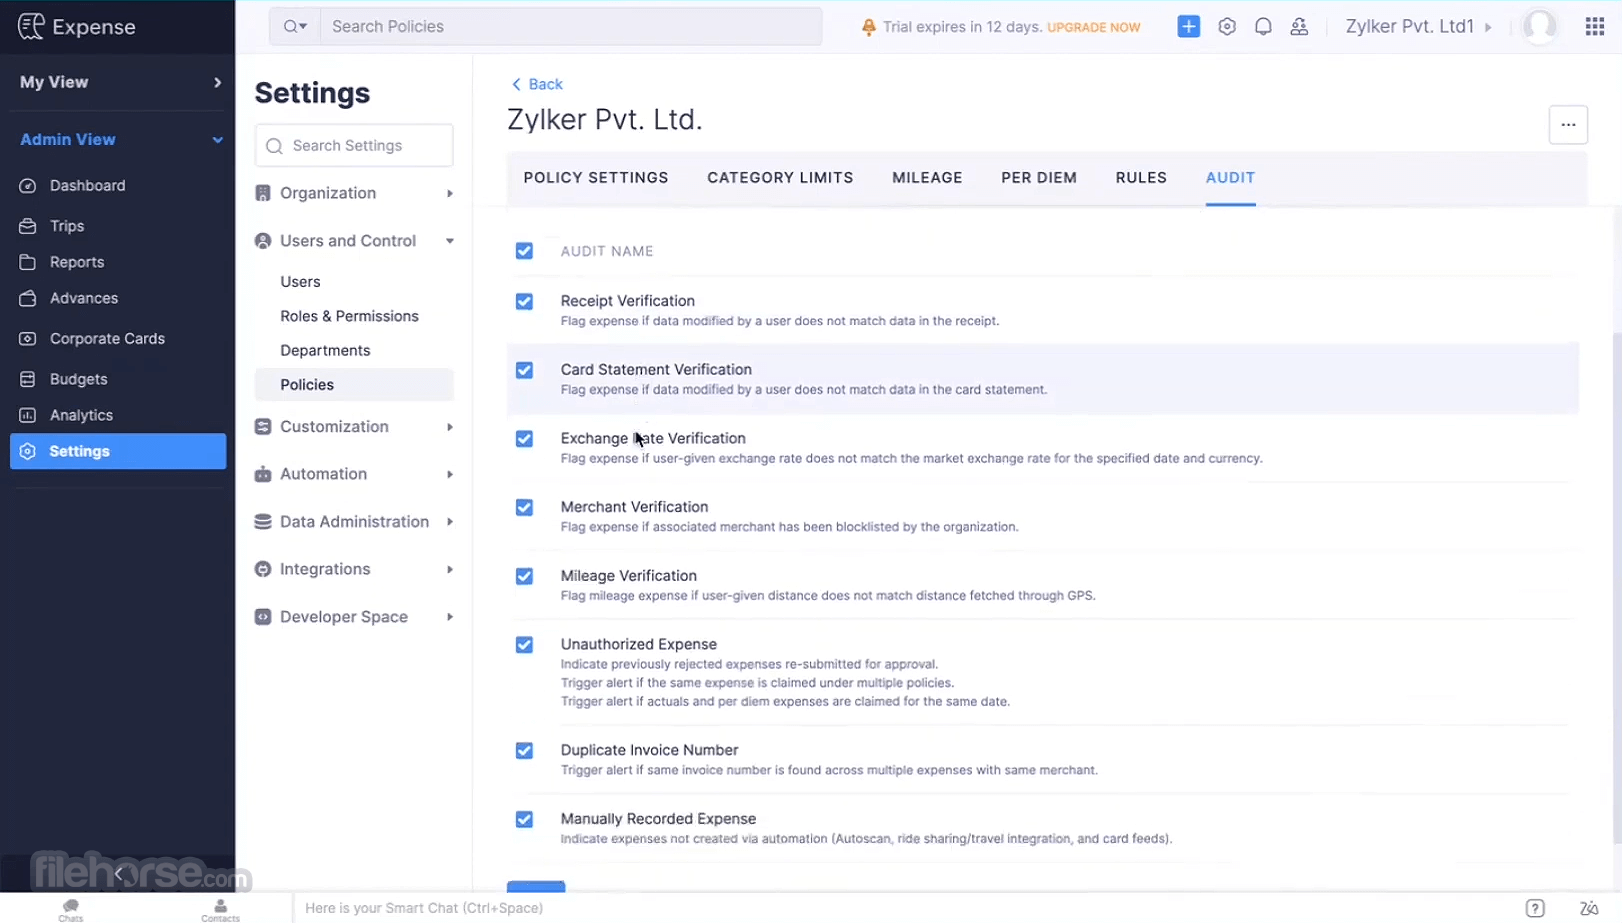Uncheck Manually Recorded Expense checkbox

tap(524, 819)
